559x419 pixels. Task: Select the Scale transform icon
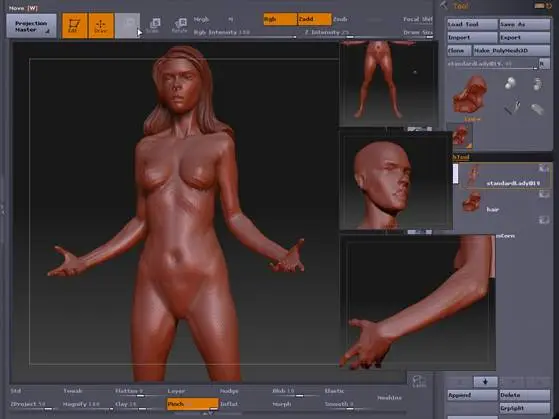154,26
